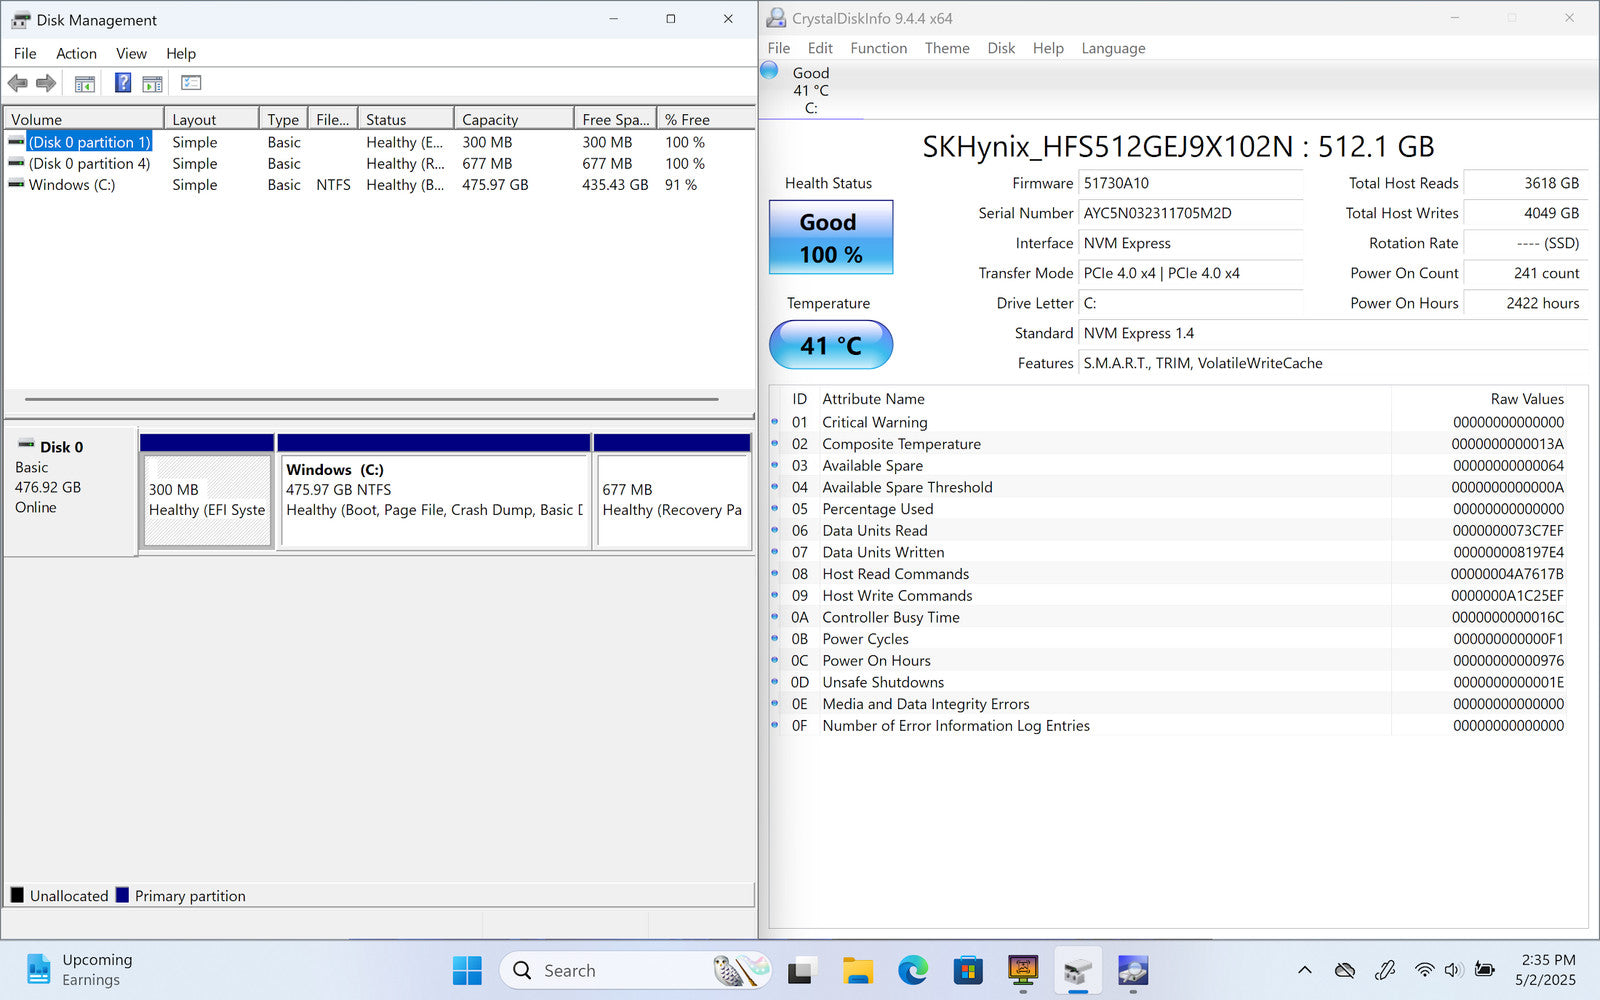1600x1000 pixels.
Task: Click CrystalDiskInfo taskbar icon
Action: 1132,970
